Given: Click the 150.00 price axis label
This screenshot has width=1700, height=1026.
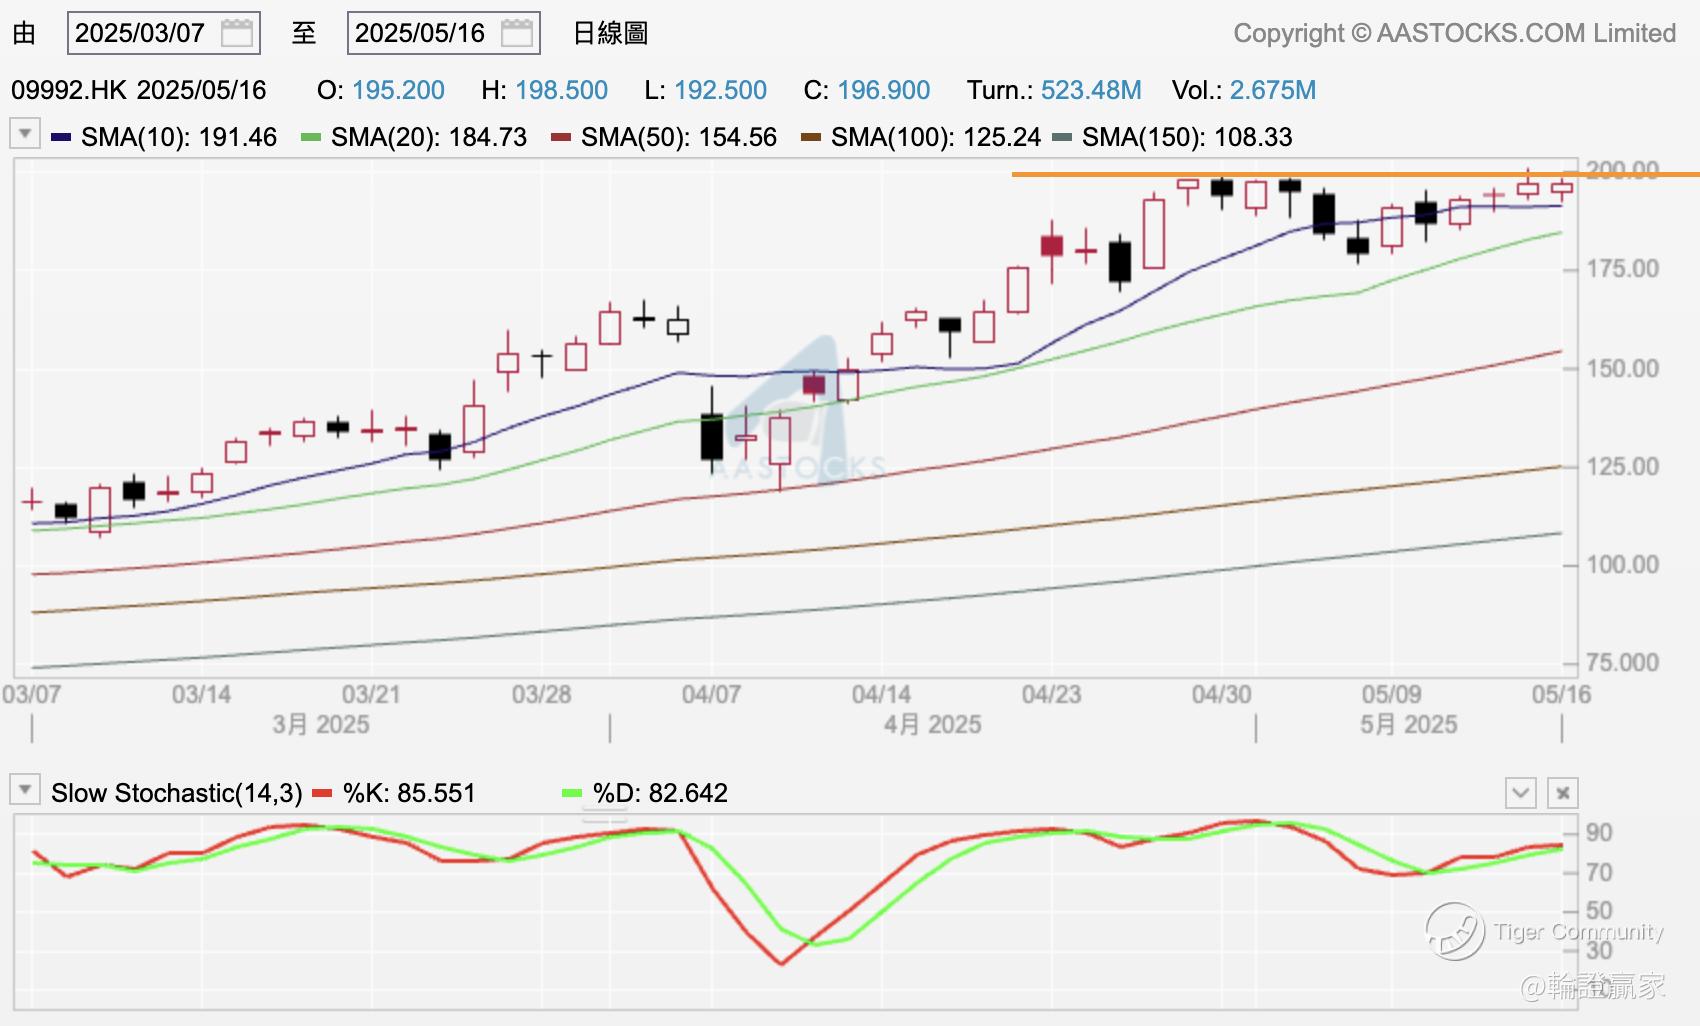Looking at the screenshot, I should coord(1623,369).
